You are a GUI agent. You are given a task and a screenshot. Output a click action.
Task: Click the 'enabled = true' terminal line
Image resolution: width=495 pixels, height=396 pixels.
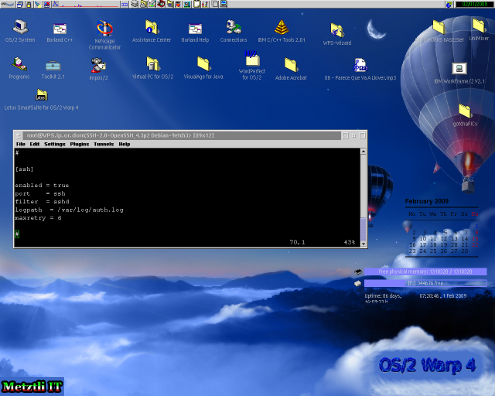(x=42, y=185)
